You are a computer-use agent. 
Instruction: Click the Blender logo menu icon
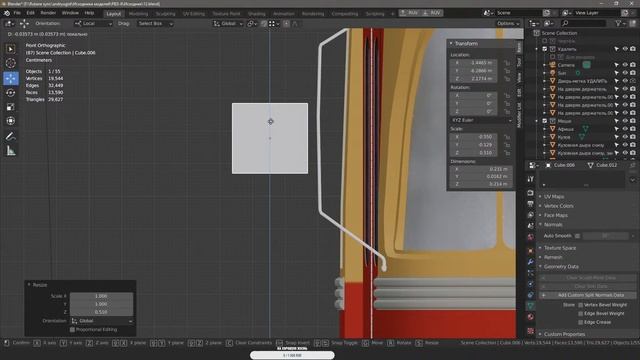pos(7,13)
